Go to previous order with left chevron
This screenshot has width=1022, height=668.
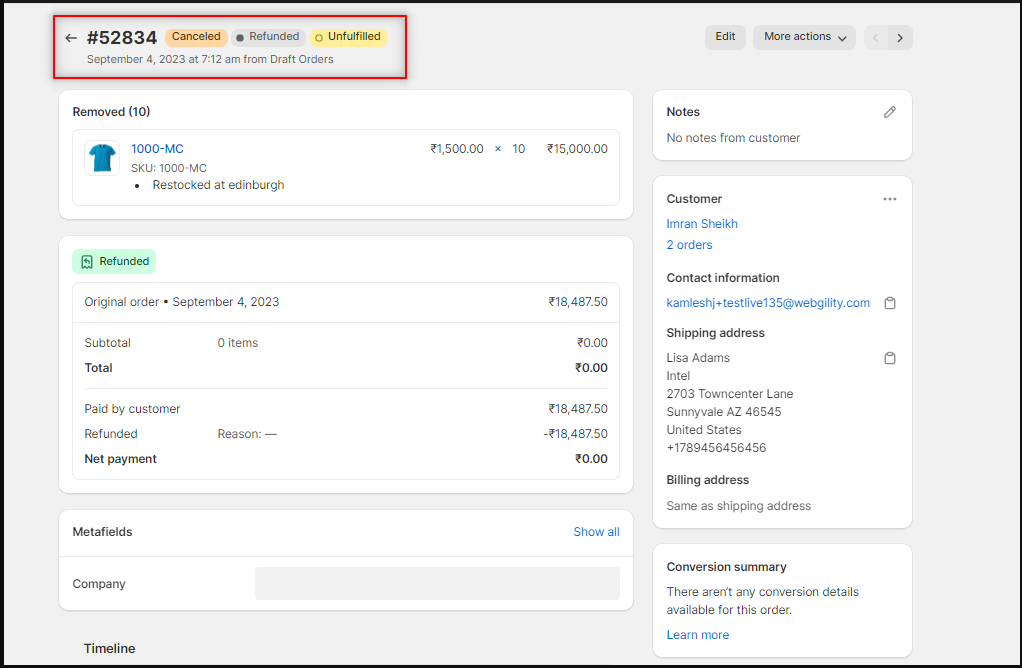pos(876,38)
